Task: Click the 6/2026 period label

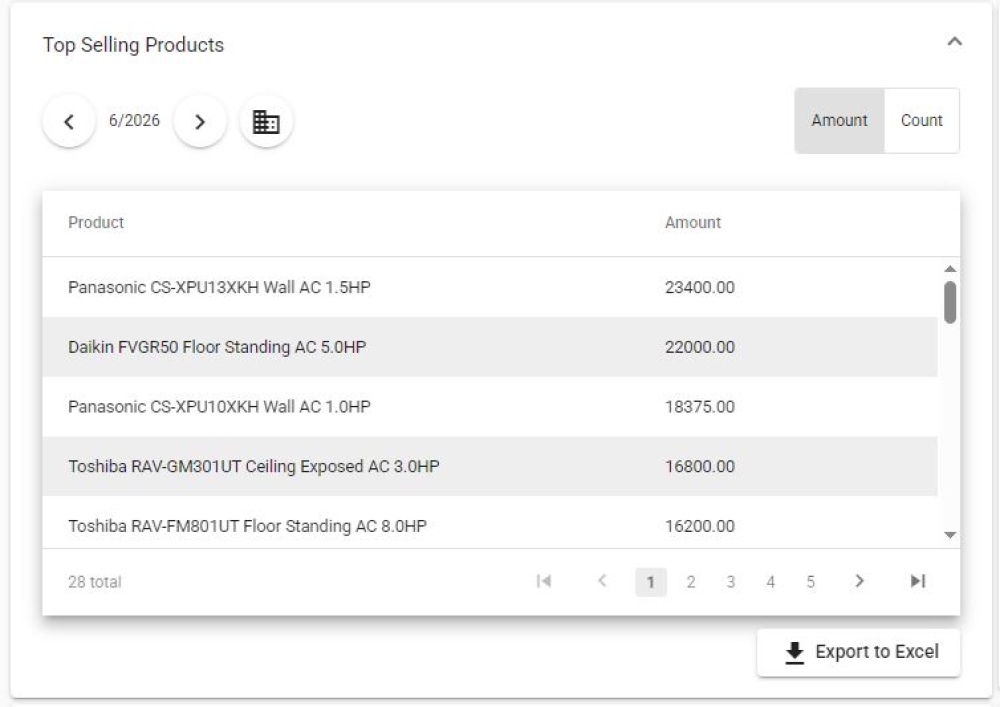Action: point(134,120)
